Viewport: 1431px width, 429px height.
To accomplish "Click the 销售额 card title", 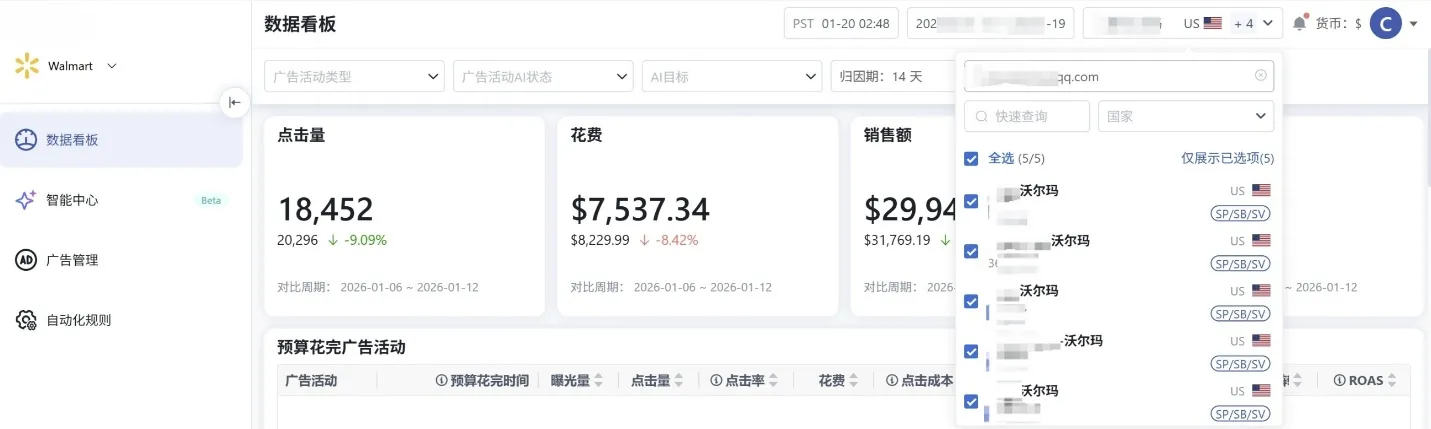I will pos(888,135).
